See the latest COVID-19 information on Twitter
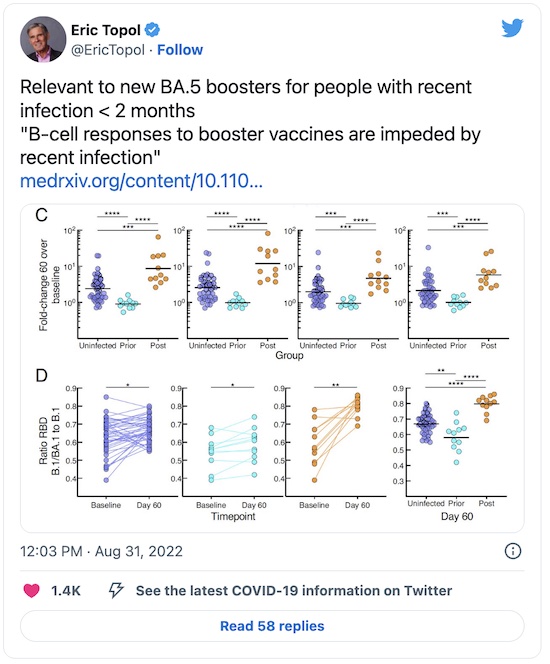 coord(294,590)
